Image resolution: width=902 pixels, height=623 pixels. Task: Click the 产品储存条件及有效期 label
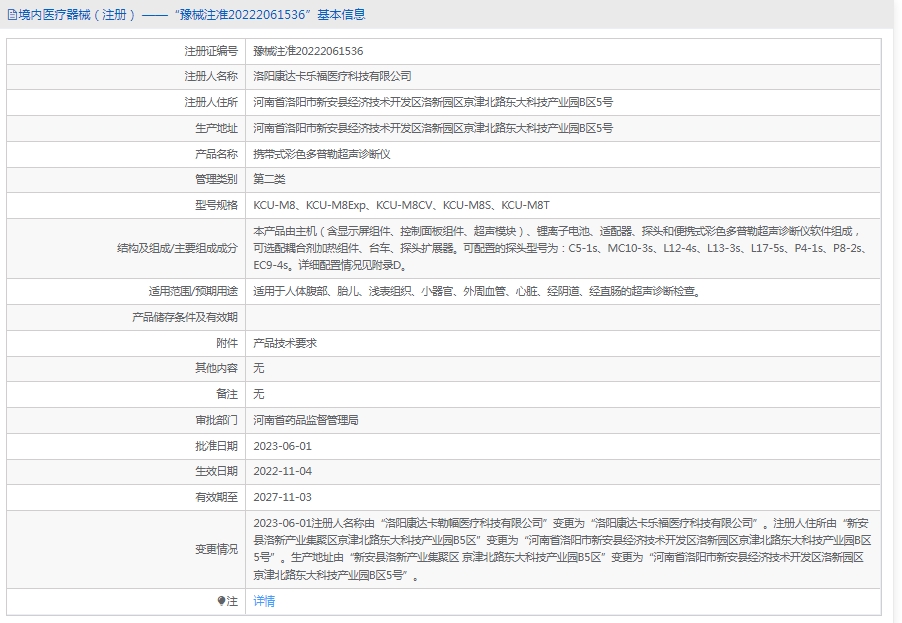coord(185,318)
